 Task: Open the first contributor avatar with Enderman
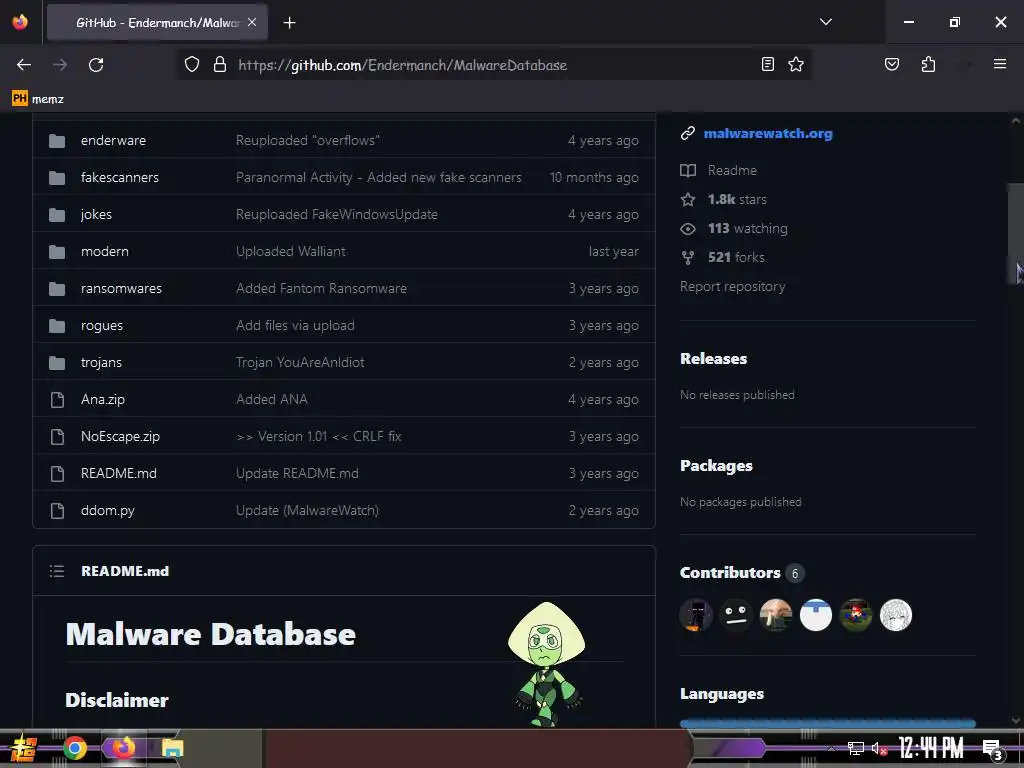point(696,615)
